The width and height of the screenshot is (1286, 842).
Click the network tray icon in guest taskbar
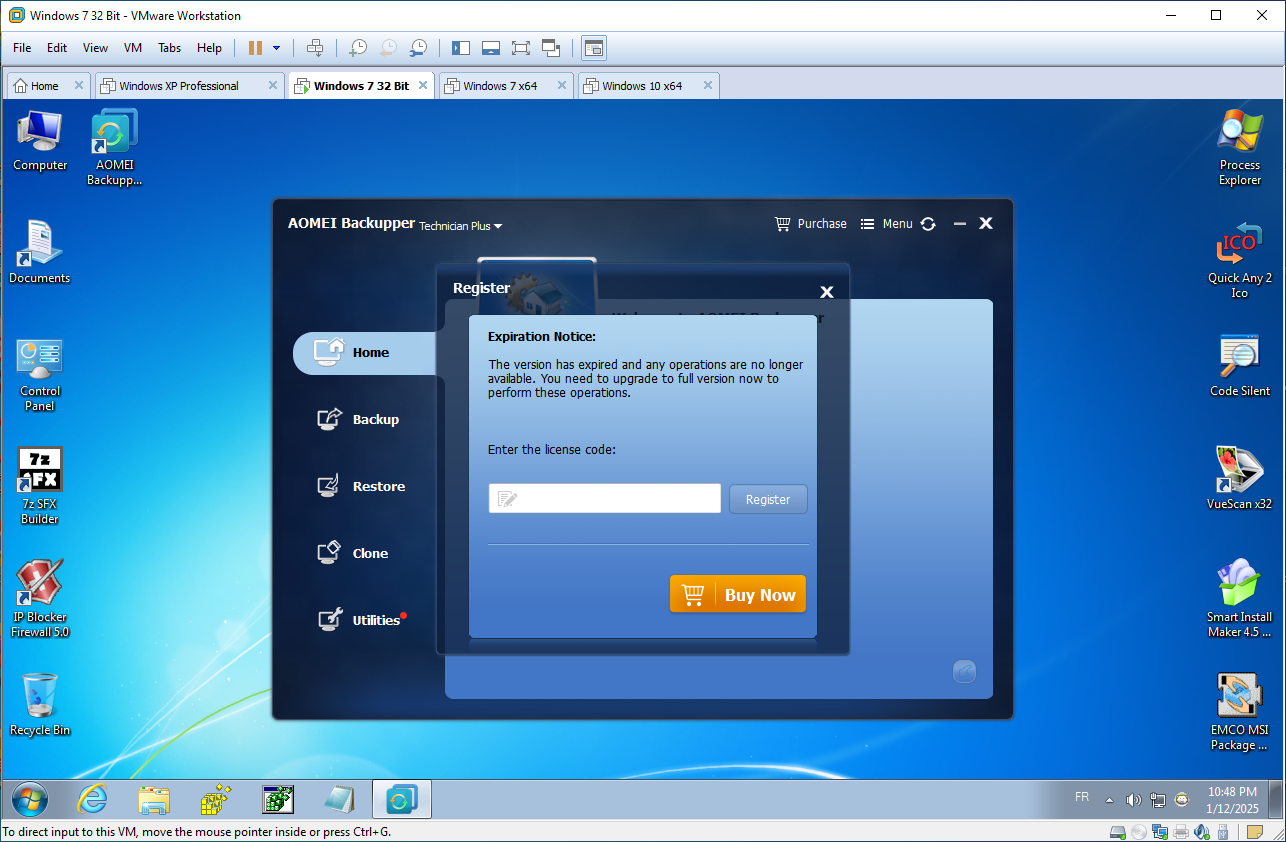coord(1158,800)
